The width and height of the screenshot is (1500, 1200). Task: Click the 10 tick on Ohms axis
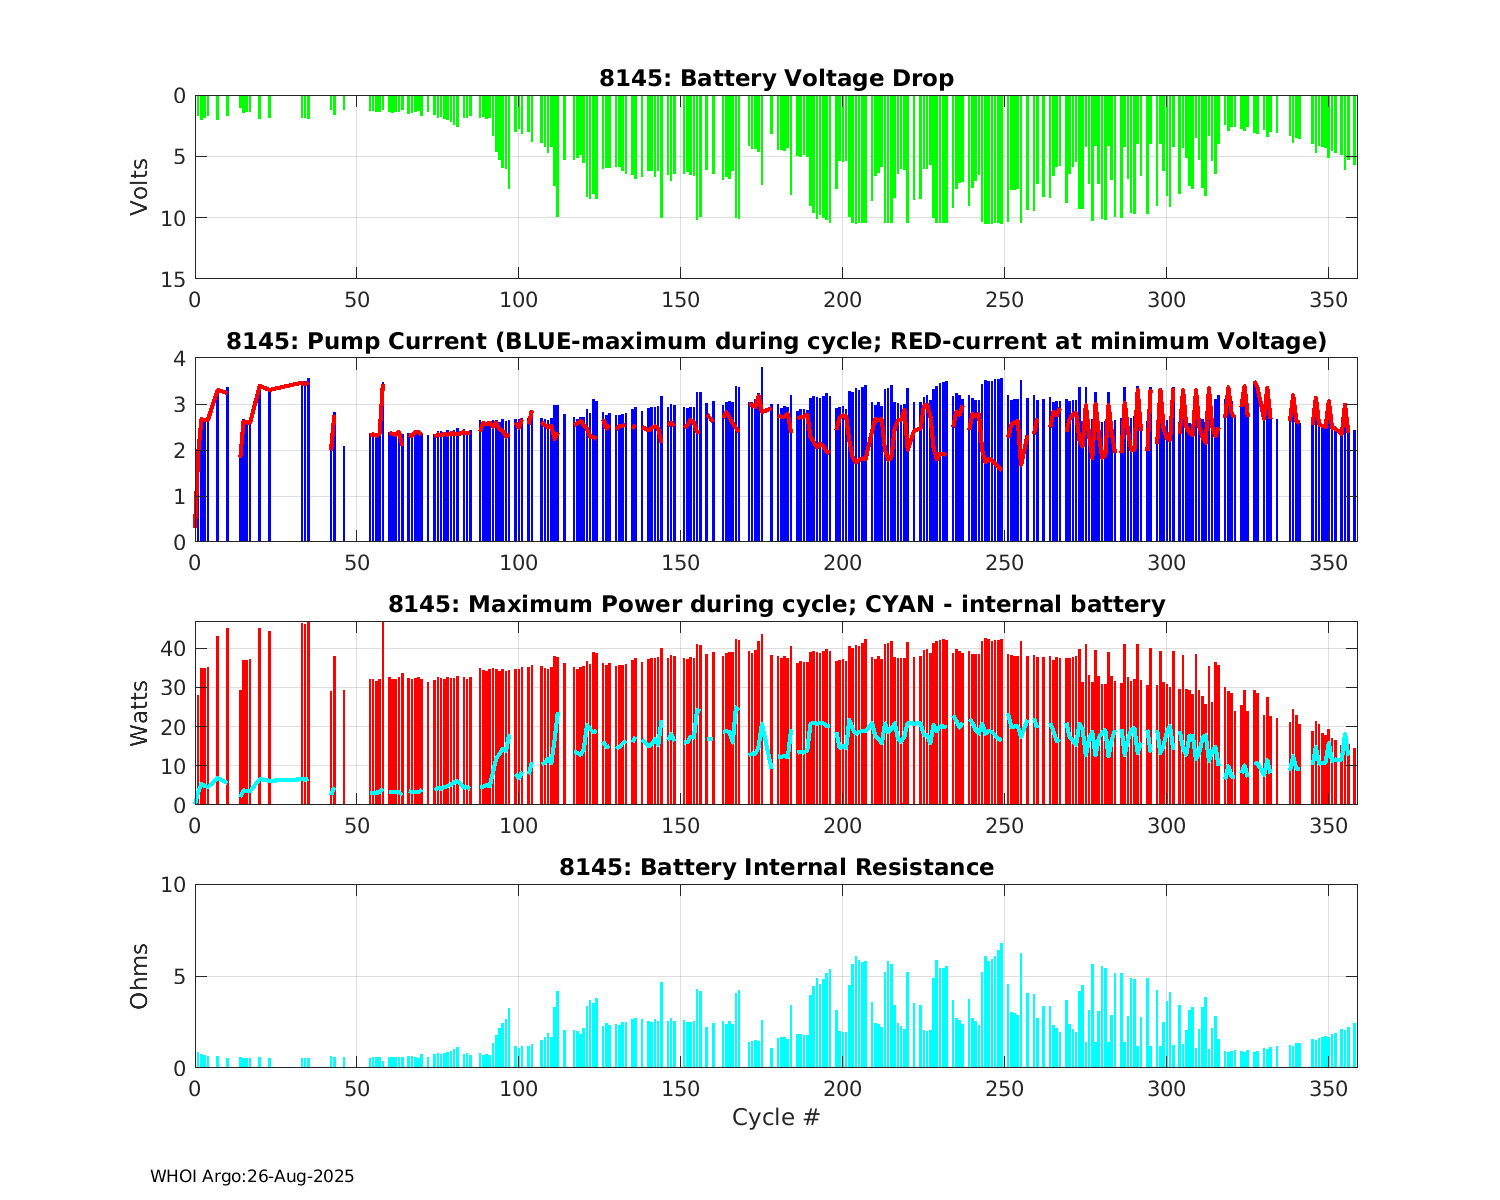(176, 885)
